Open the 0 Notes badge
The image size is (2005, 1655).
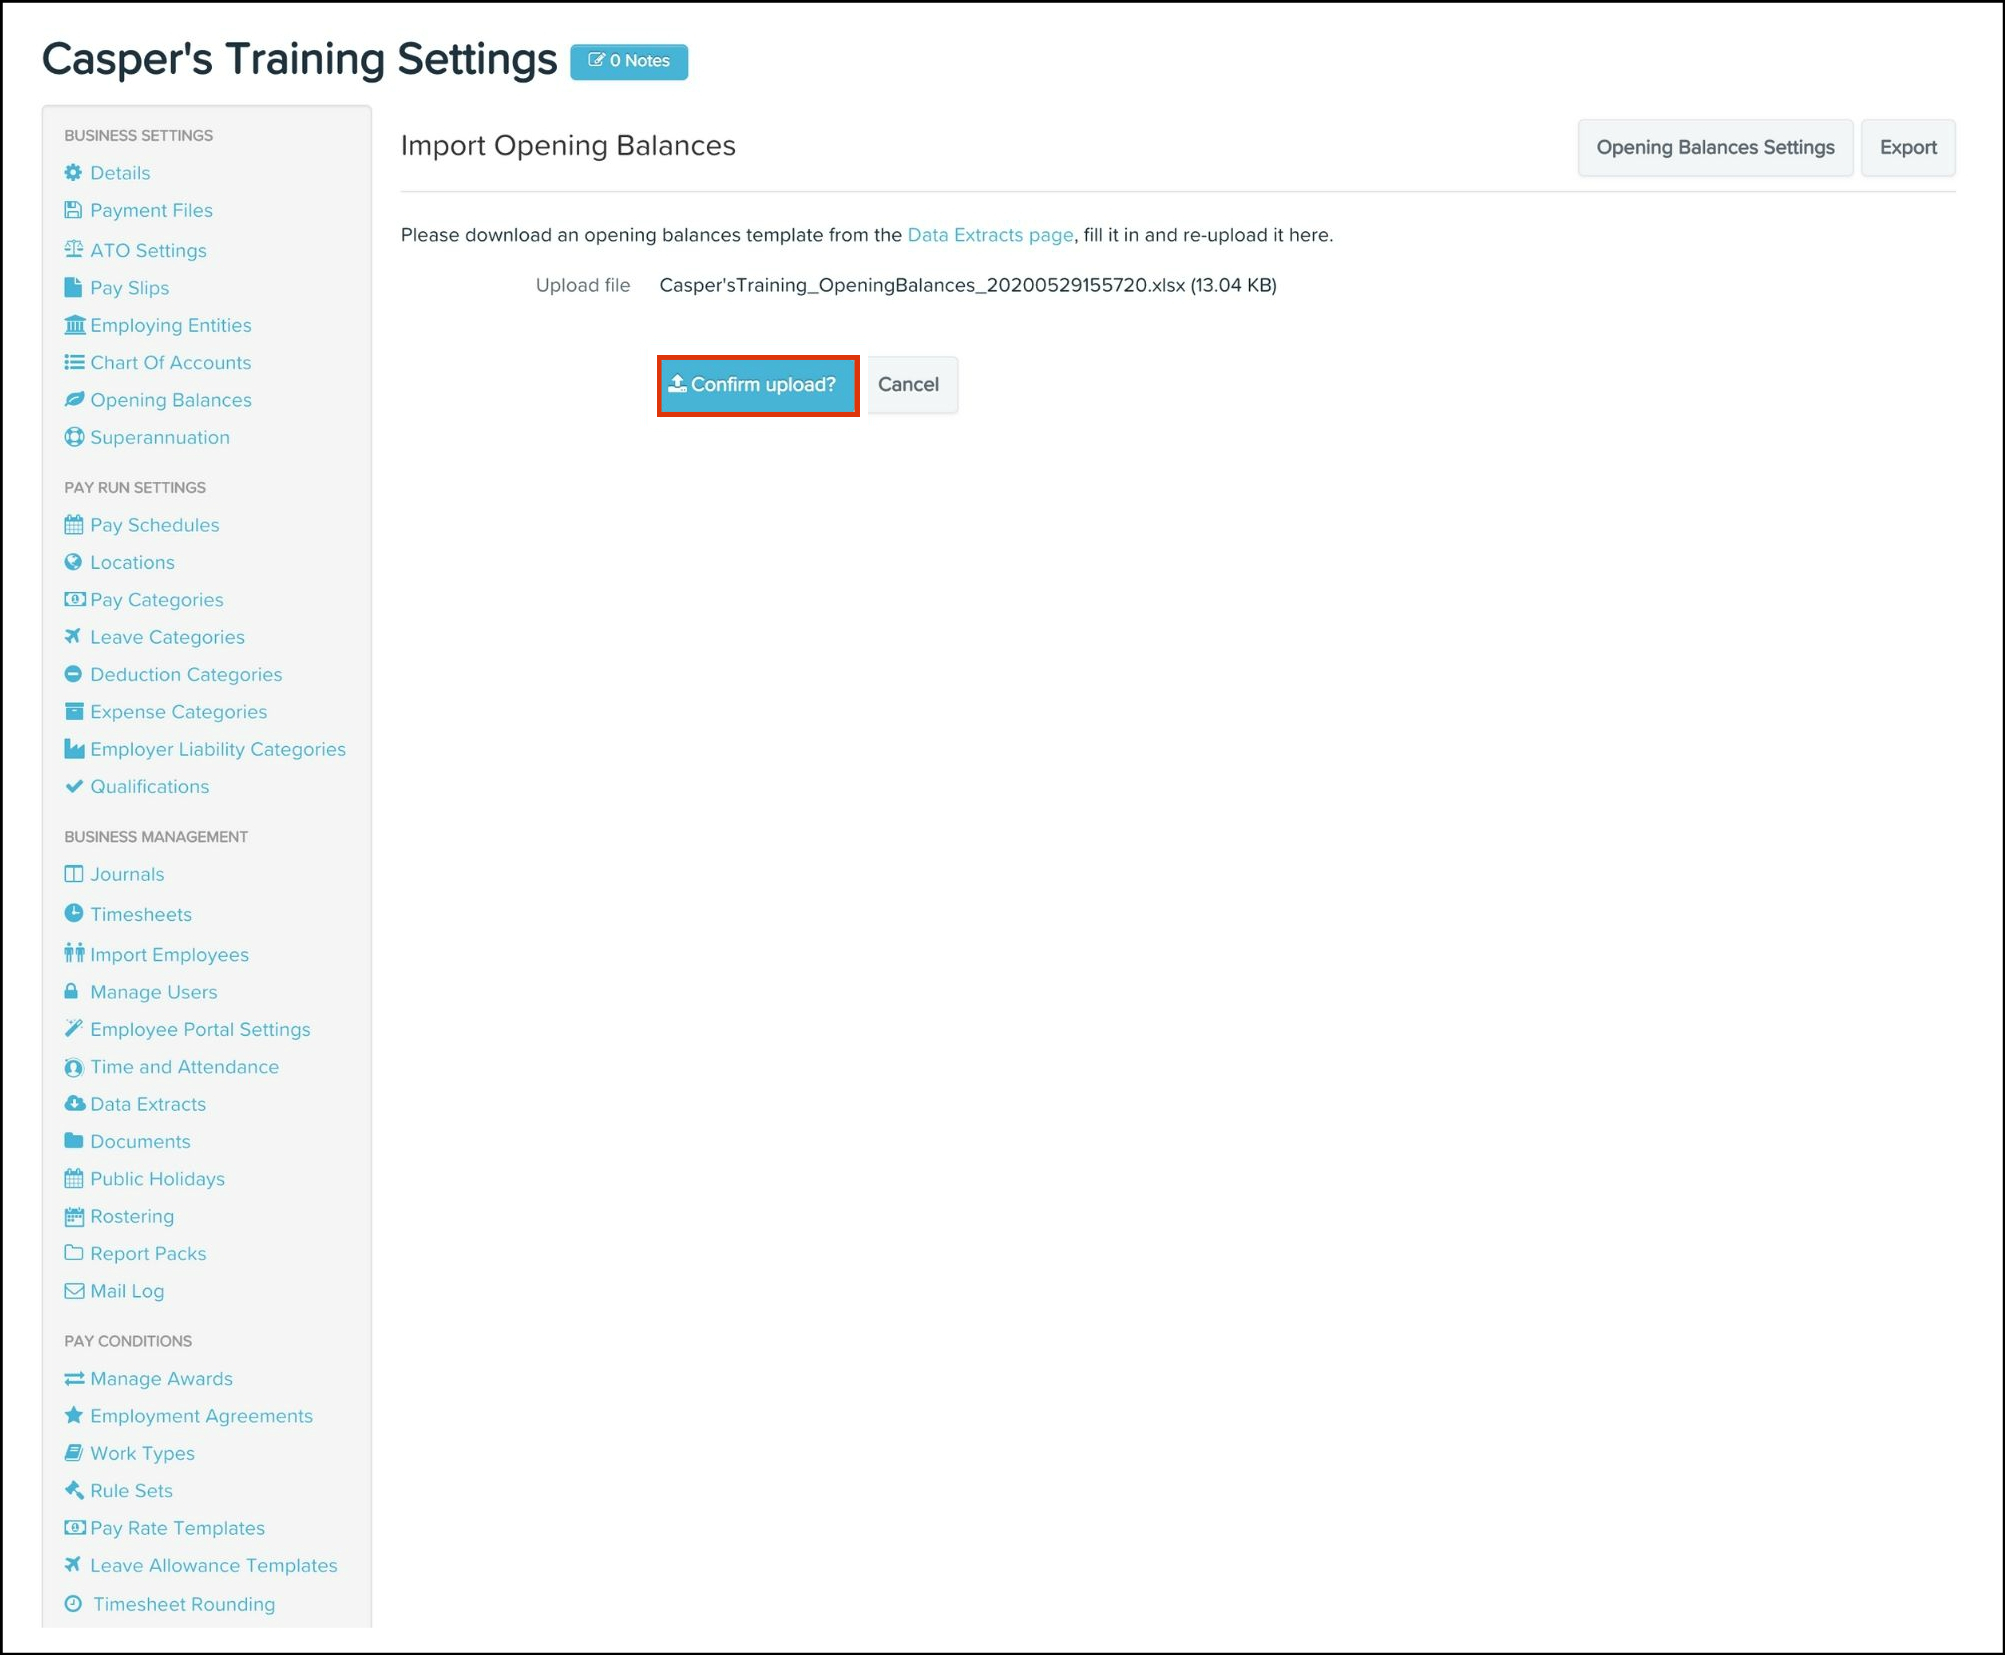pos(629,61)
